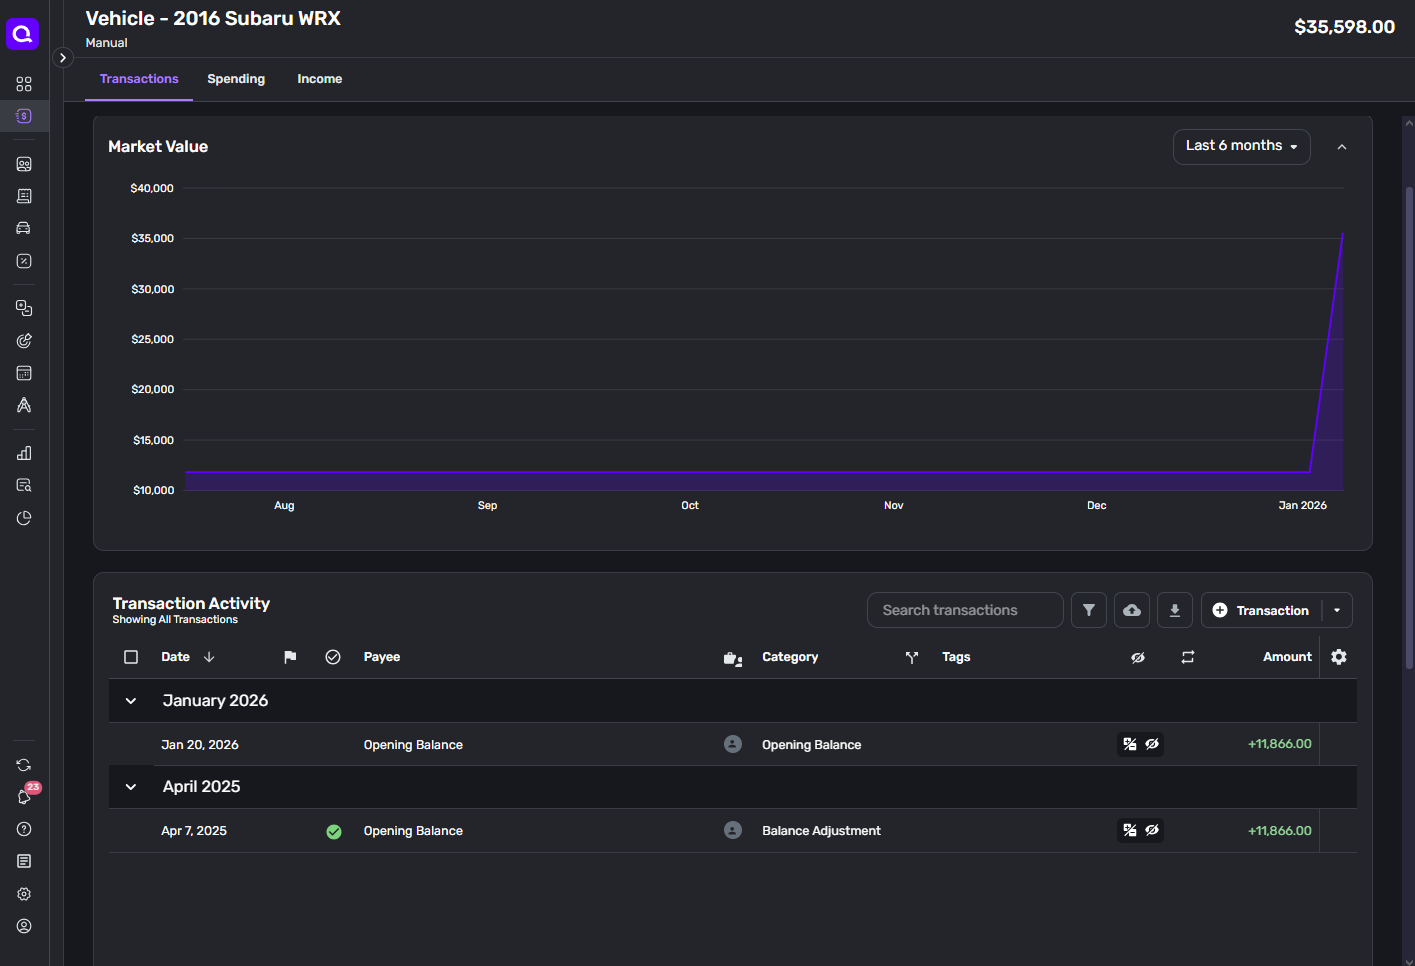The image size is (1415, 966).
Task: Click the news document icon near the sidebar bottom
Action: [x=24, y=861]
